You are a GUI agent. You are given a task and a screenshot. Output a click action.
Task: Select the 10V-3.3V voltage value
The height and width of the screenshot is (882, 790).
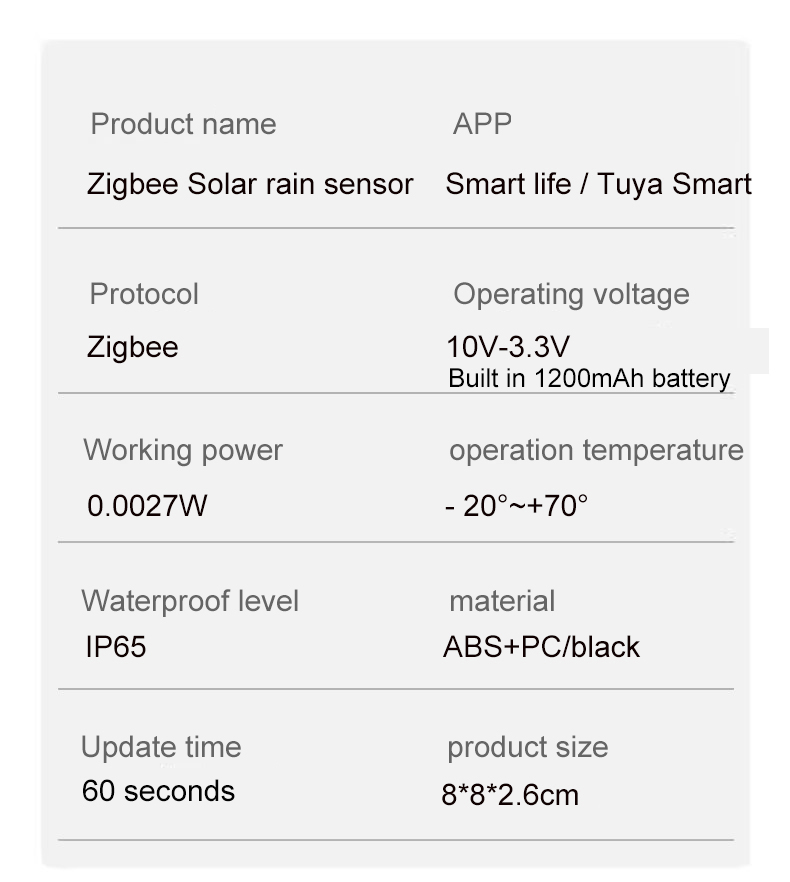(508, 346)
